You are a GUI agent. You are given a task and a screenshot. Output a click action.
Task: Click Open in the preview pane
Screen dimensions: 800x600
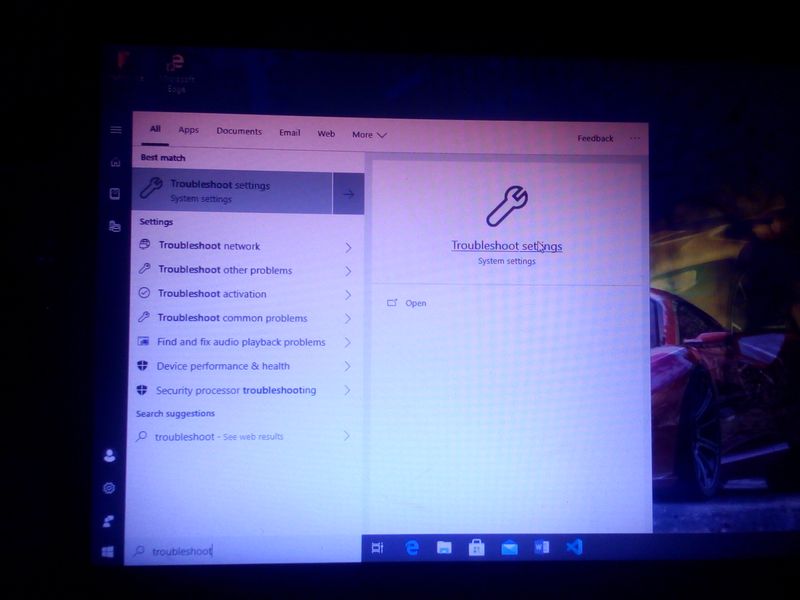[x=415, y=303]
